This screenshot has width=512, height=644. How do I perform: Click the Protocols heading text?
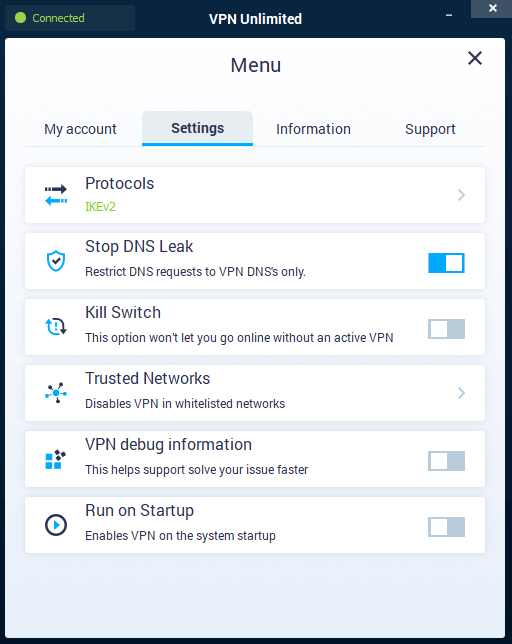click(119, 184)
